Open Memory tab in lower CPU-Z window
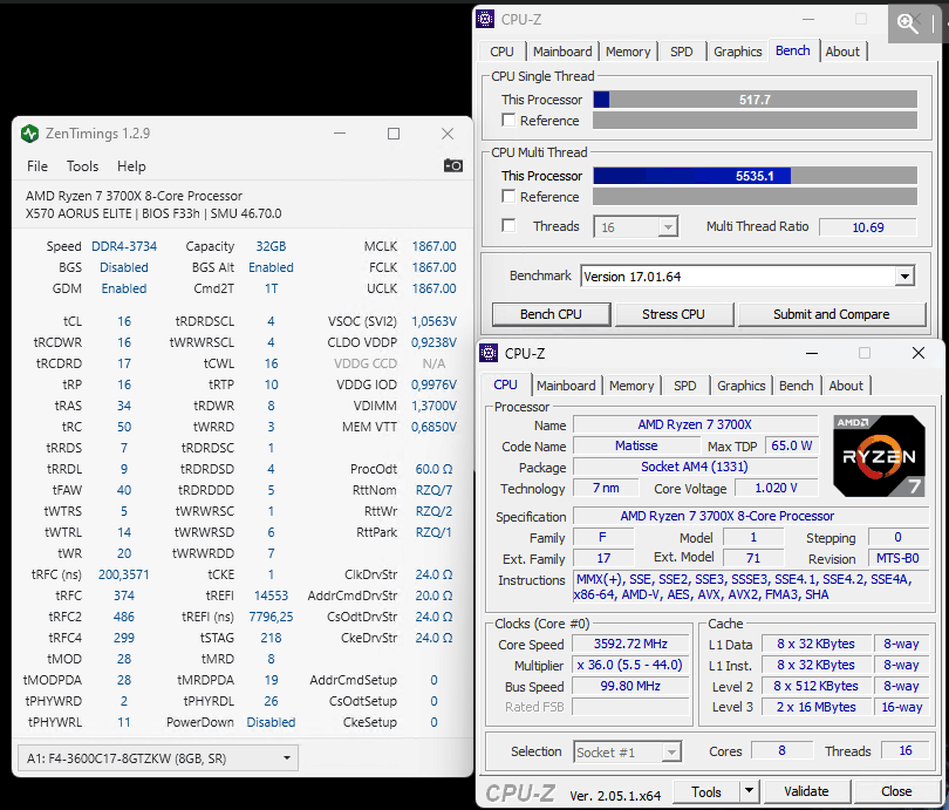The image size is (949, 810). [x=632, y=386]
